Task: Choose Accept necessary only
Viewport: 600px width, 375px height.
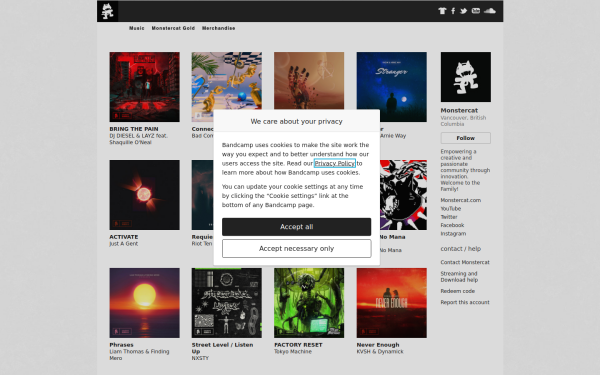Action: pyautogui.click(x=297, y=249)
